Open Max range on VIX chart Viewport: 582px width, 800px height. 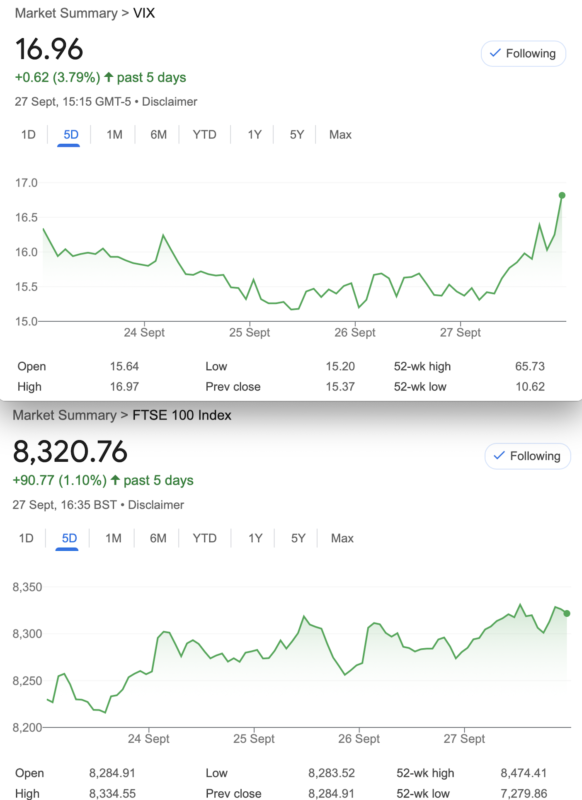point(340,135)
